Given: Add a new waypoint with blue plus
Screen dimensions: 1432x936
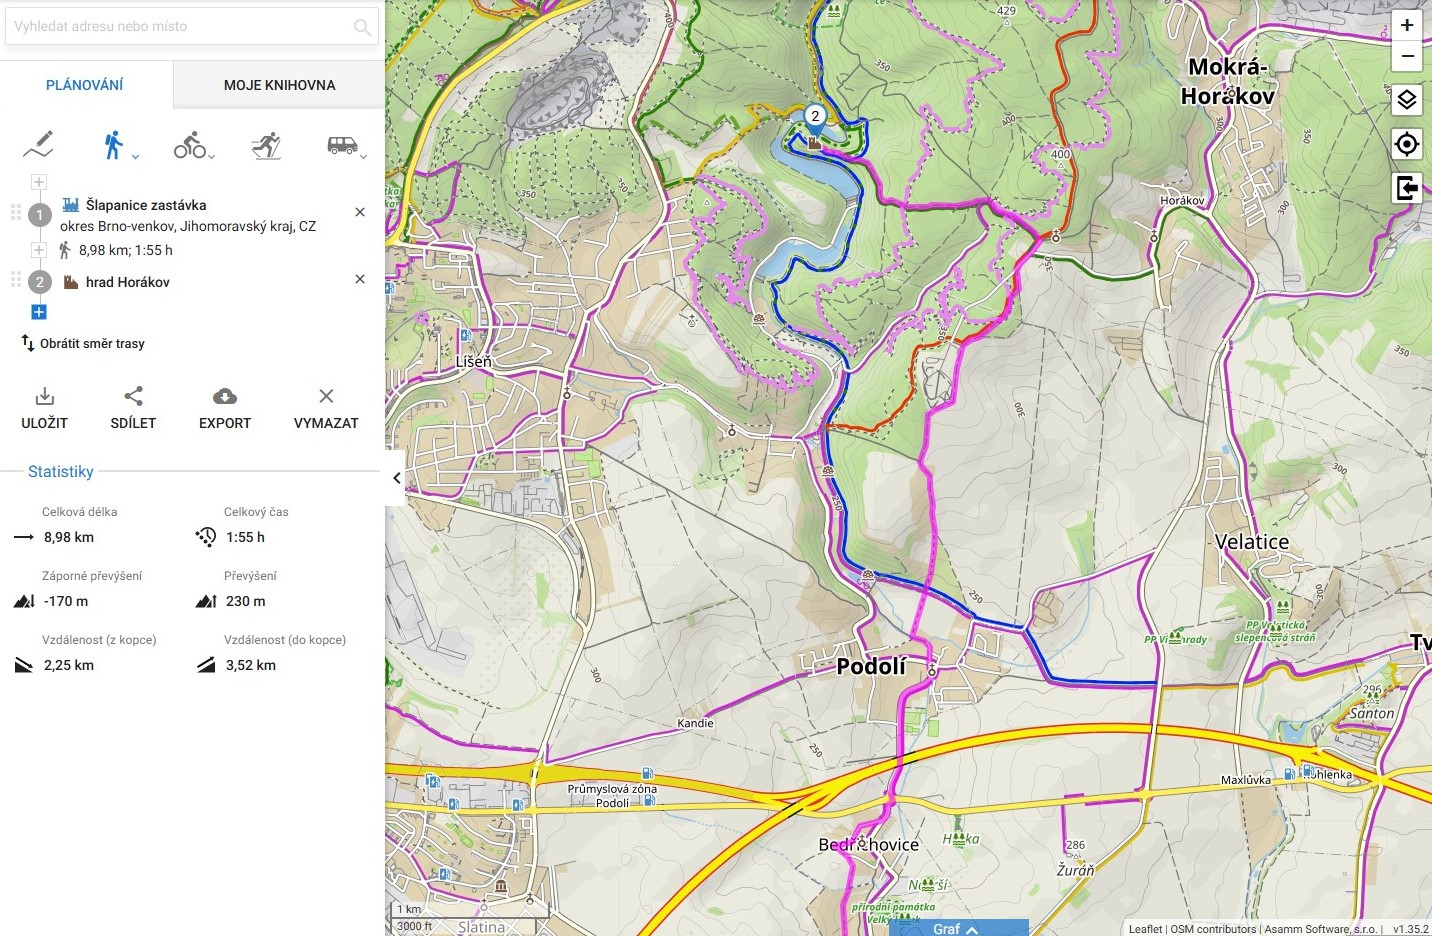Looking at the screenshot, I should click(x=39, y=312).
